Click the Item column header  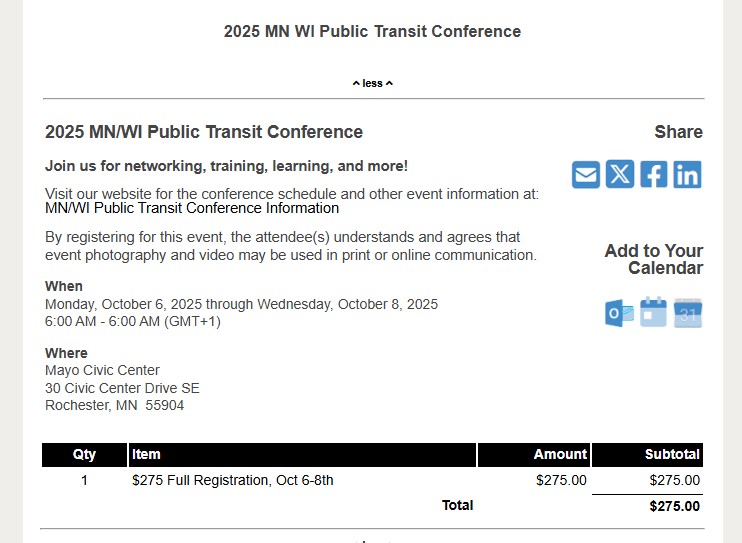coord(302,454)
